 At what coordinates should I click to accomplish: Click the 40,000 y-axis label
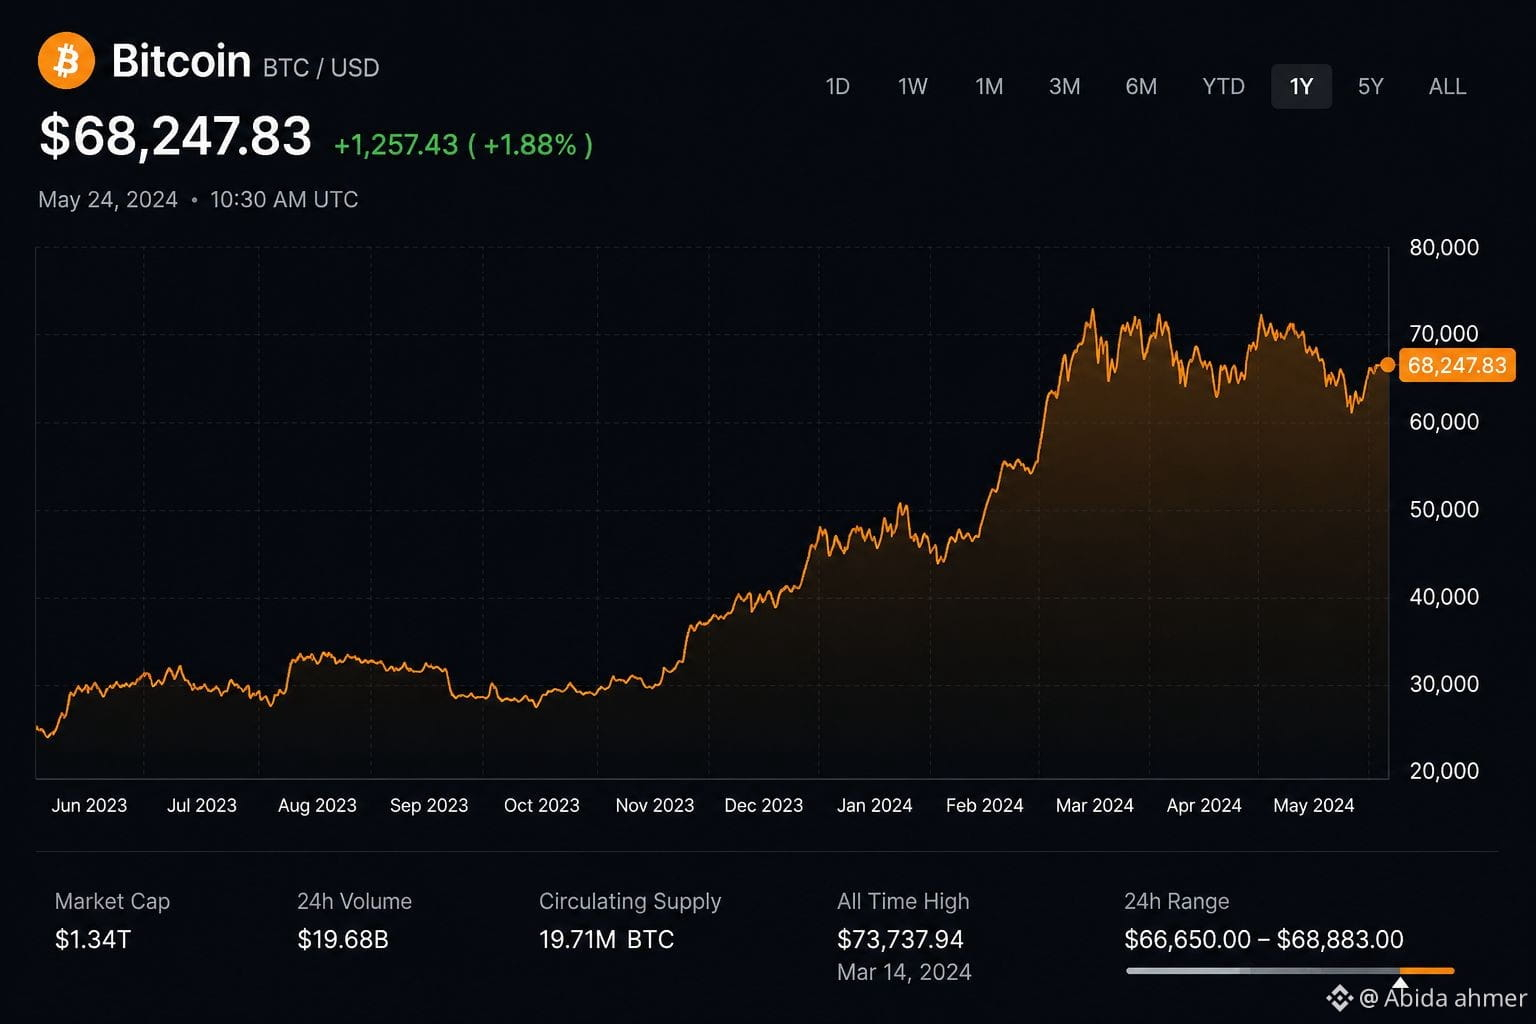click(1444, 597)
